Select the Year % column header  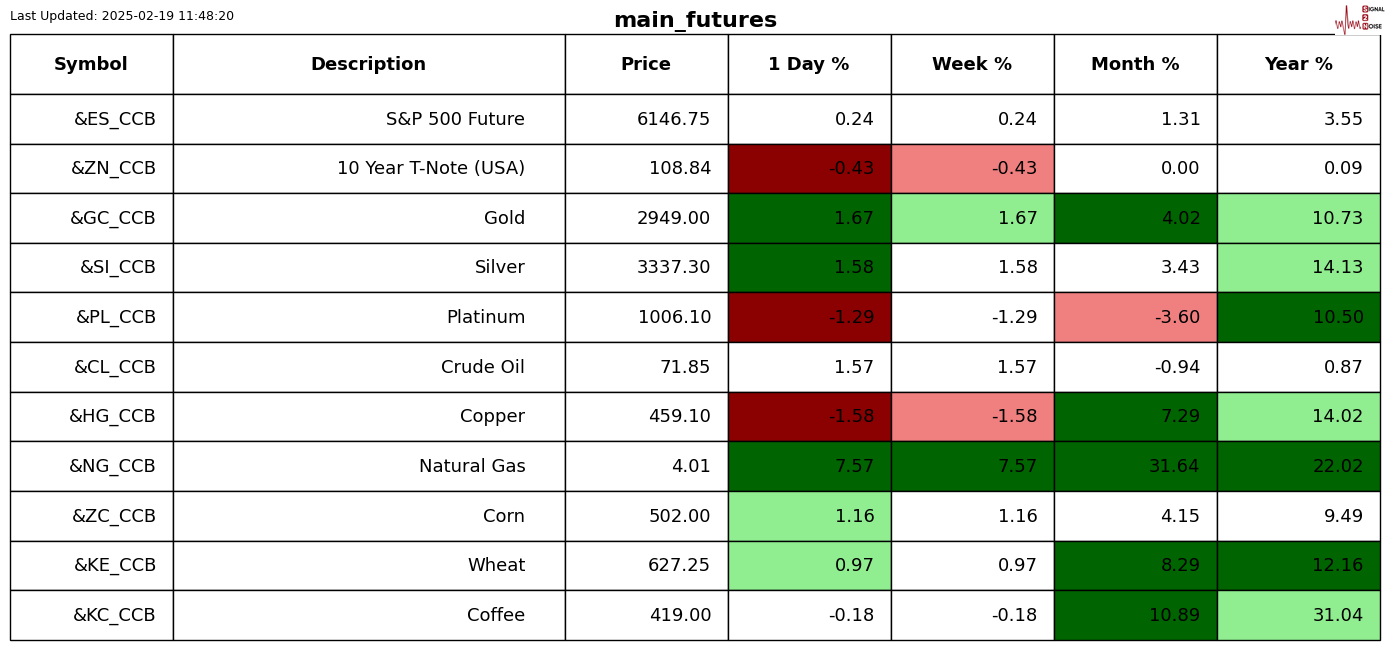point(1298,65)
